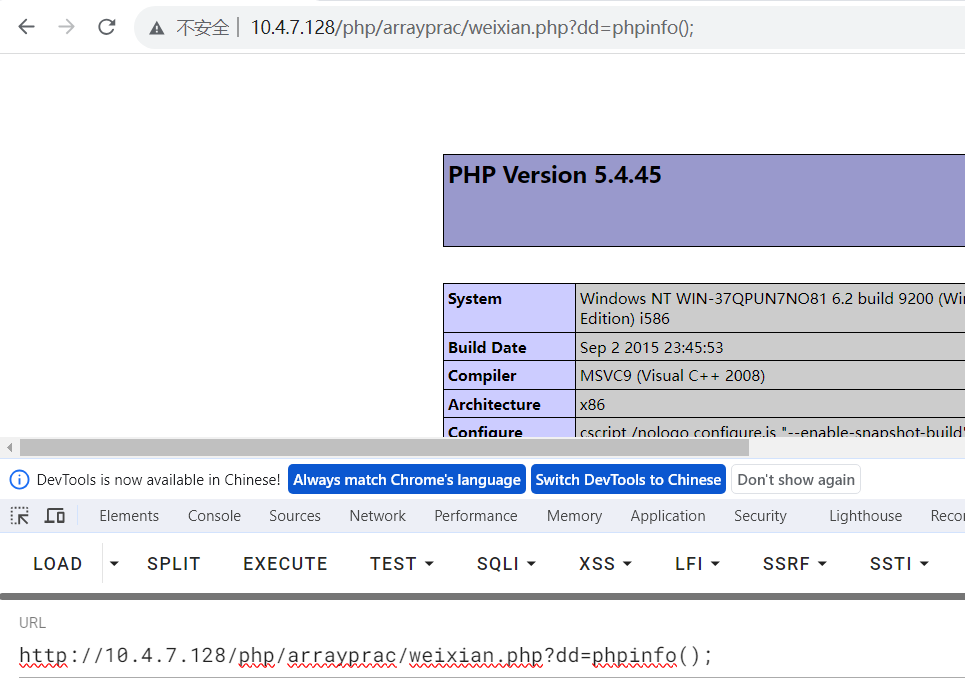Screen dimensions: 965x699
Task: Open the SQLI dropdown menu
Action: (x=530, y=563)
